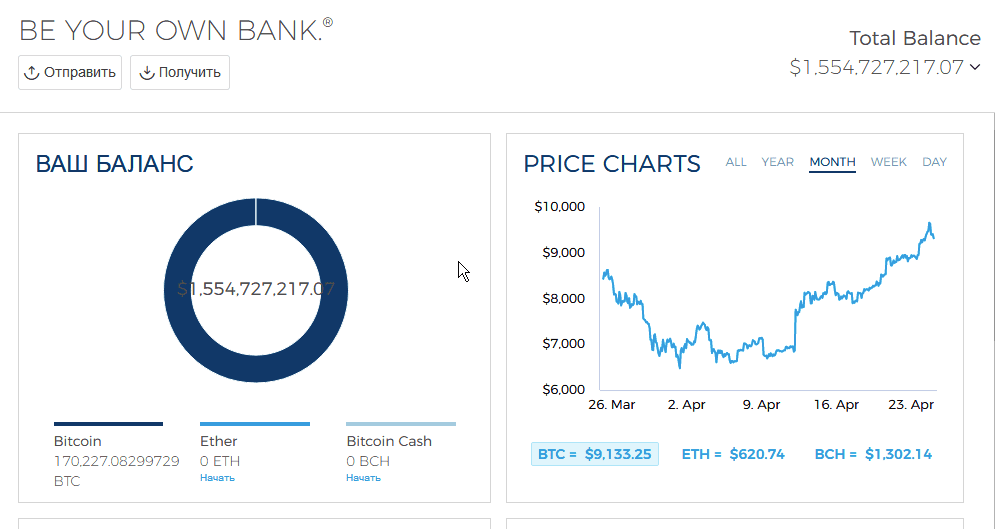Toggle the BCH price chart selector
Screen dimensions: 995x529
pyautogui.click(x=872, y=454)
